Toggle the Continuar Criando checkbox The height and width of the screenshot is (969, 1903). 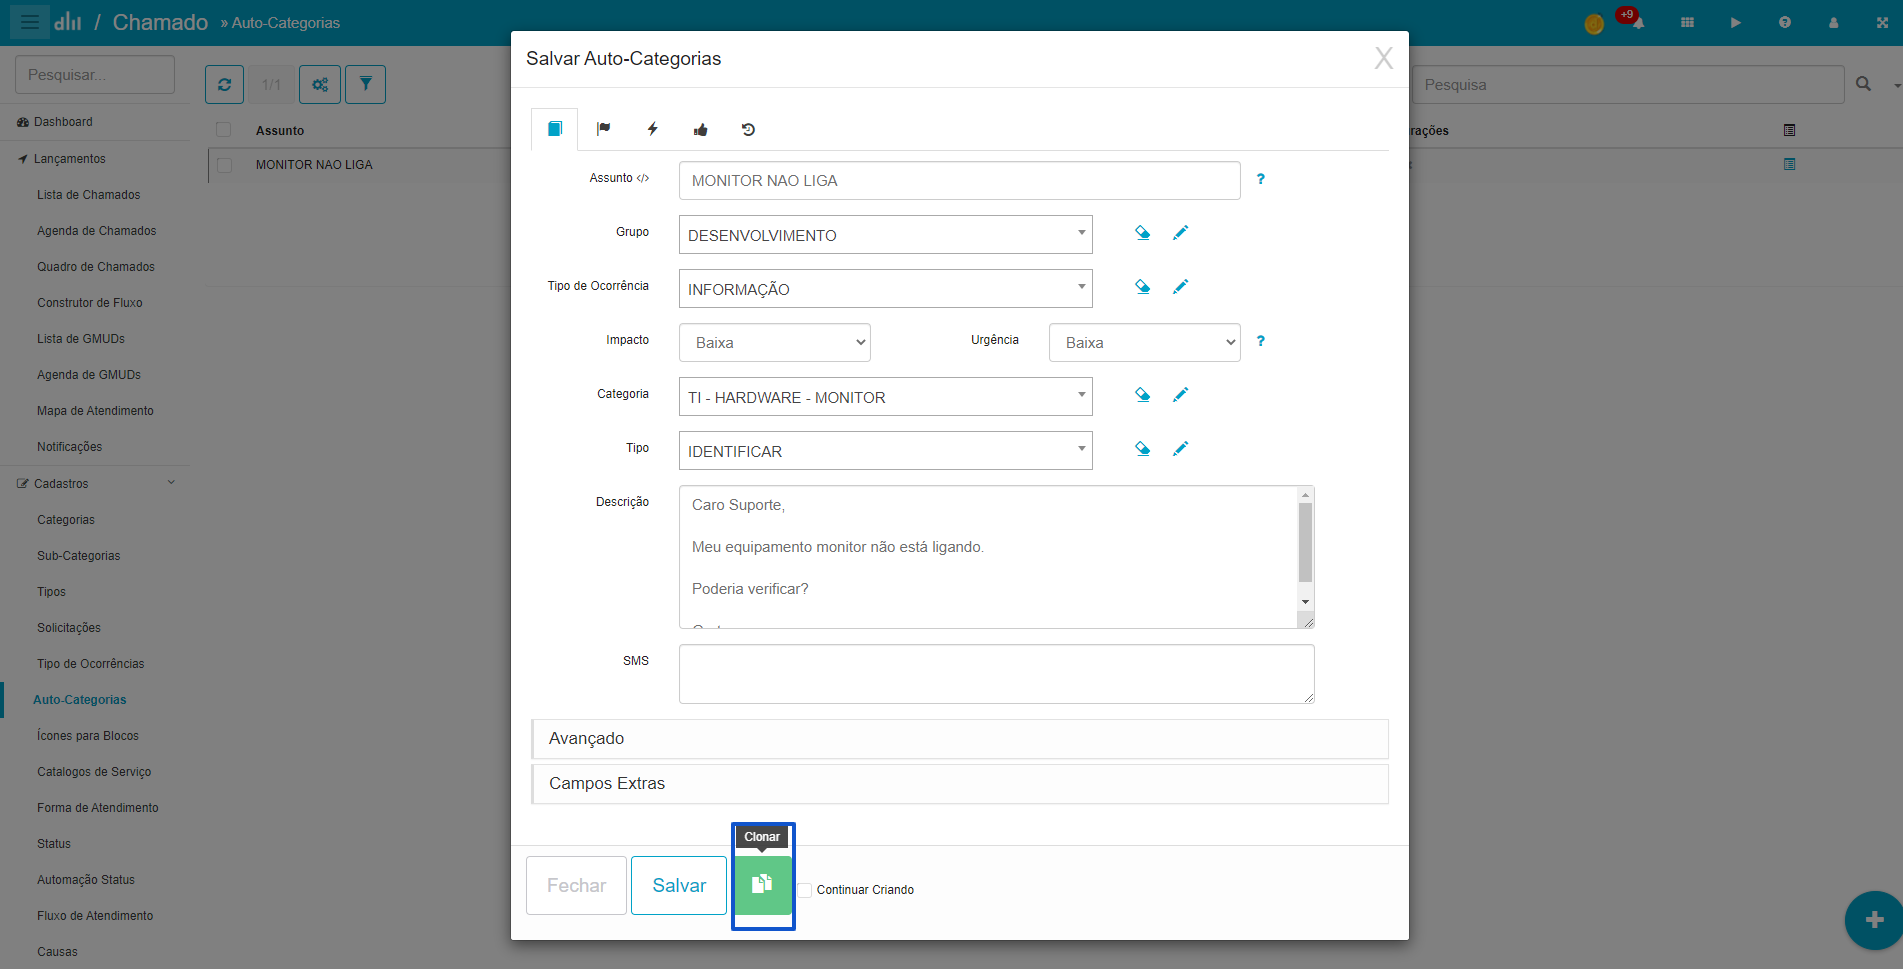pyautogui.click(x=805, y=890)
